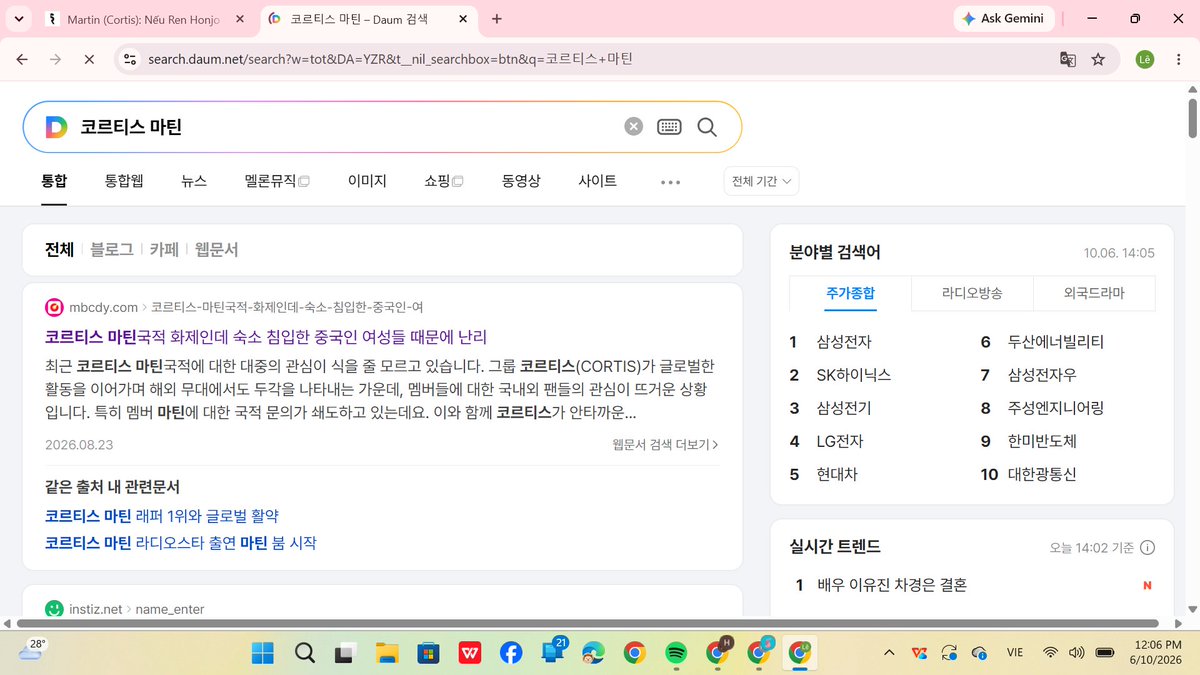Open site information icon in address bar
The height and width of the screenshot is (675, 1200).
click(x=129, y=59)
